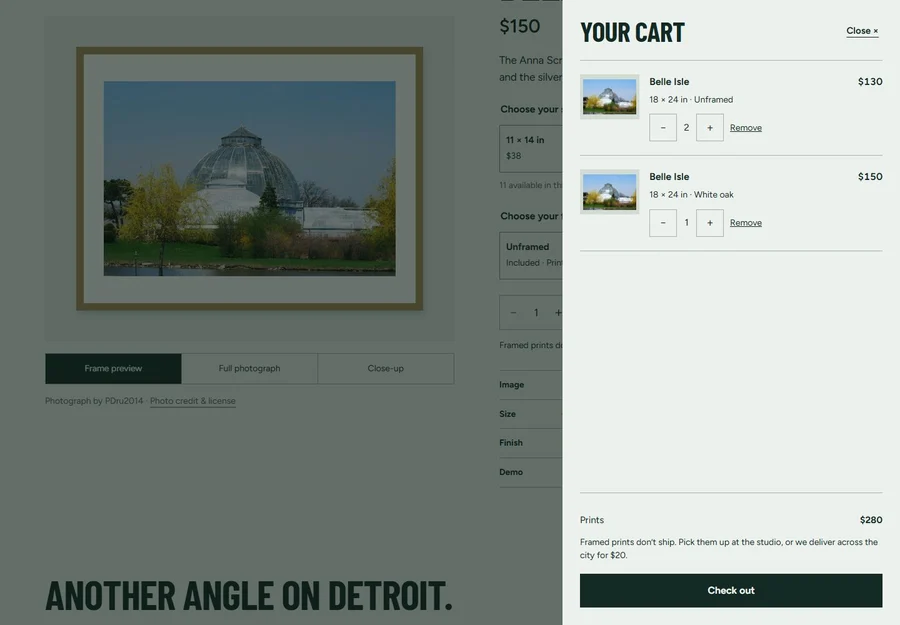Click the 'Your Cart' heading

click(632, 32)
